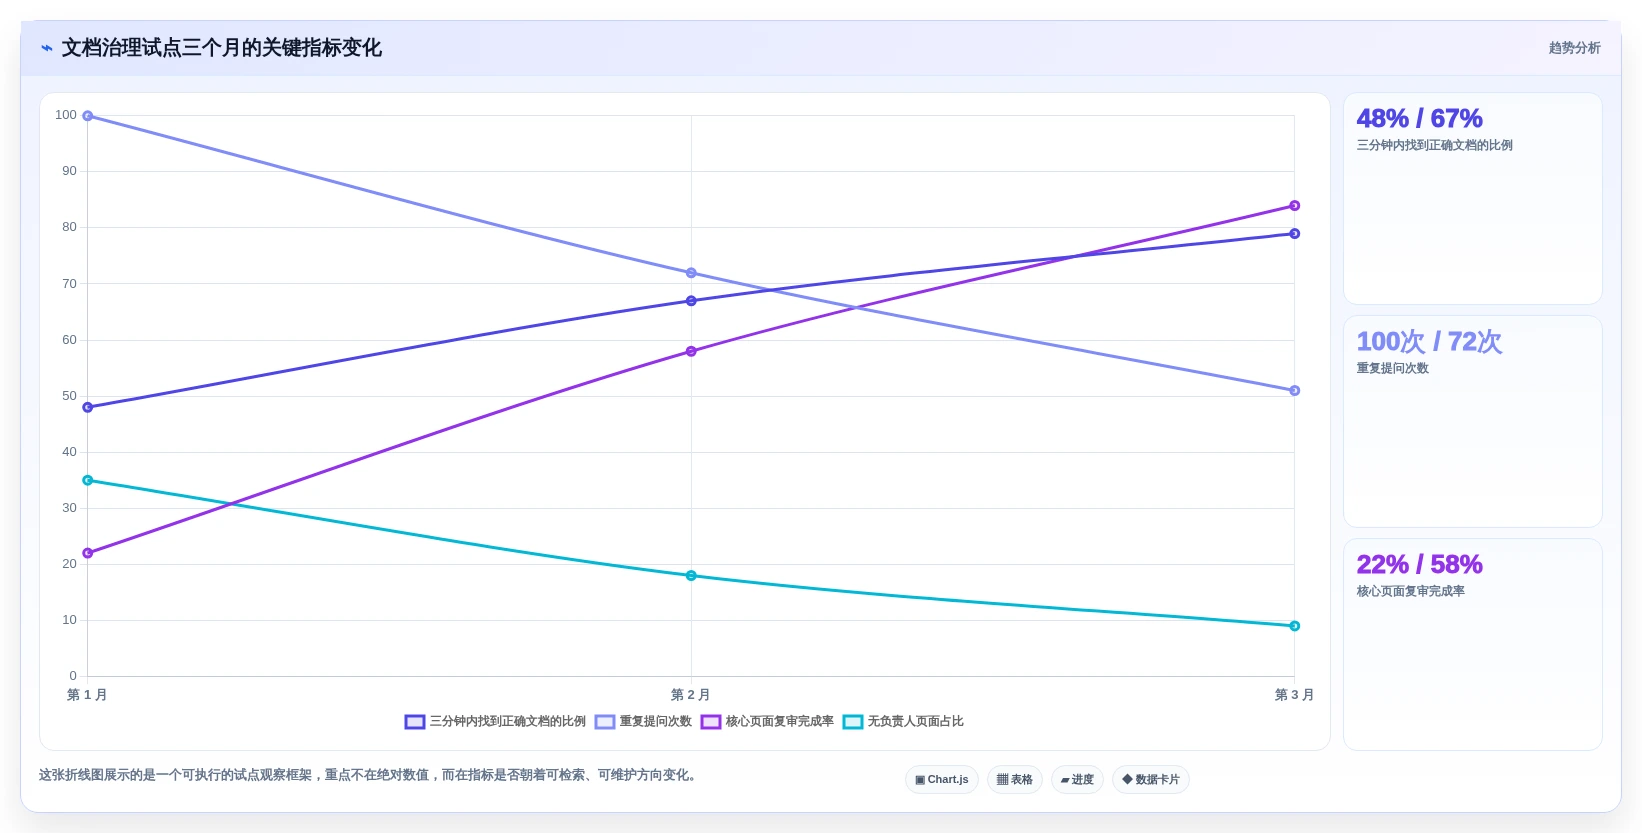
Task: Click the 第 3 月 point at 84
Action: pyautogui.click(x=1294, y=206)
